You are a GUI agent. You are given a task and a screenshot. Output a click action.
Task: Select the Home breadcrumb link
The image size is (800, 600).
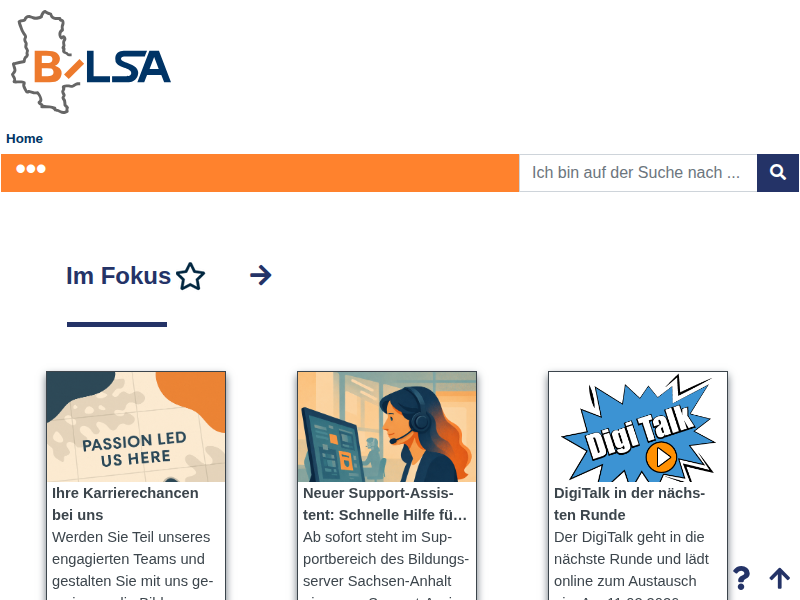(x=24, y=138)
